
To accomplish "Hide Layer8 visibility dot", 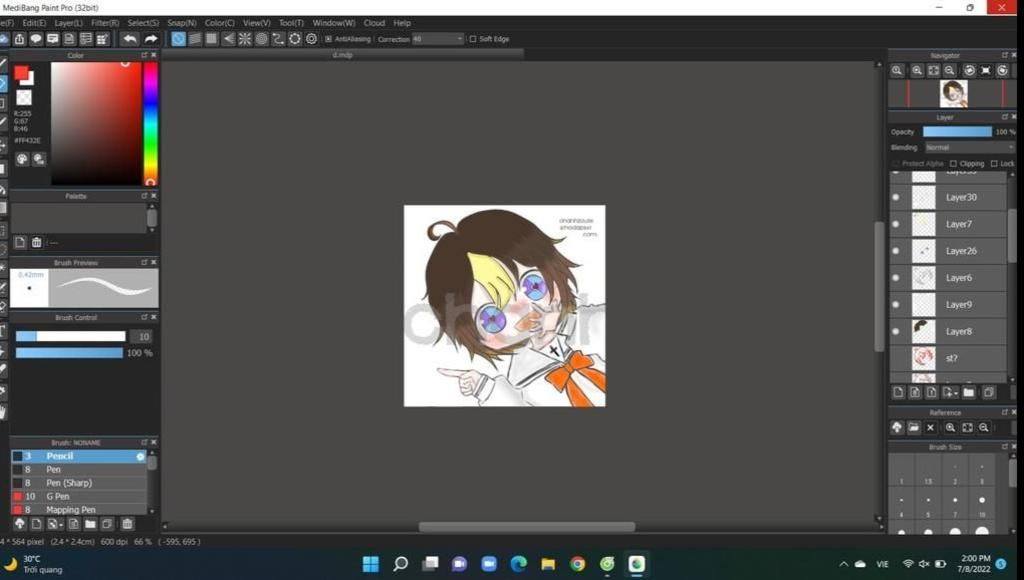I will [x=896, y=331].
